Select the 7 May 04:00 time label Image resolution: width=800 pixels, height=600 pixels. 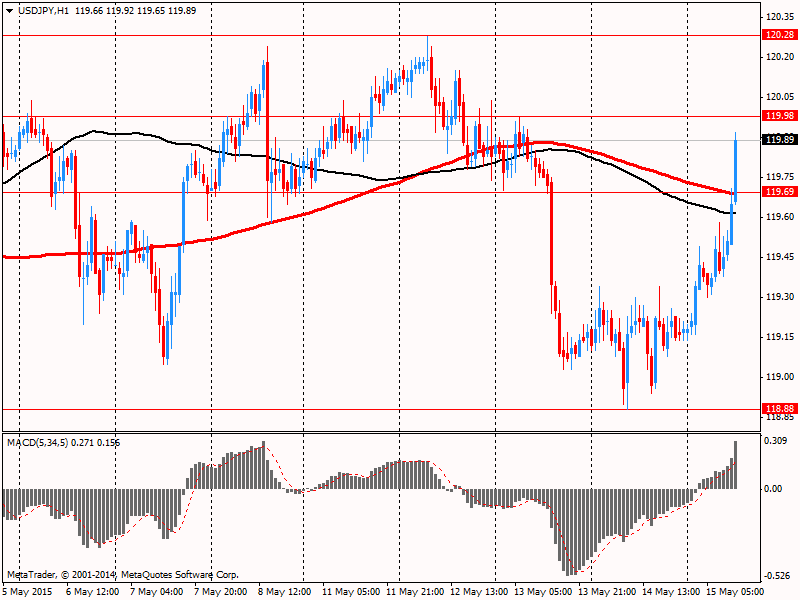tap(157, 592)
